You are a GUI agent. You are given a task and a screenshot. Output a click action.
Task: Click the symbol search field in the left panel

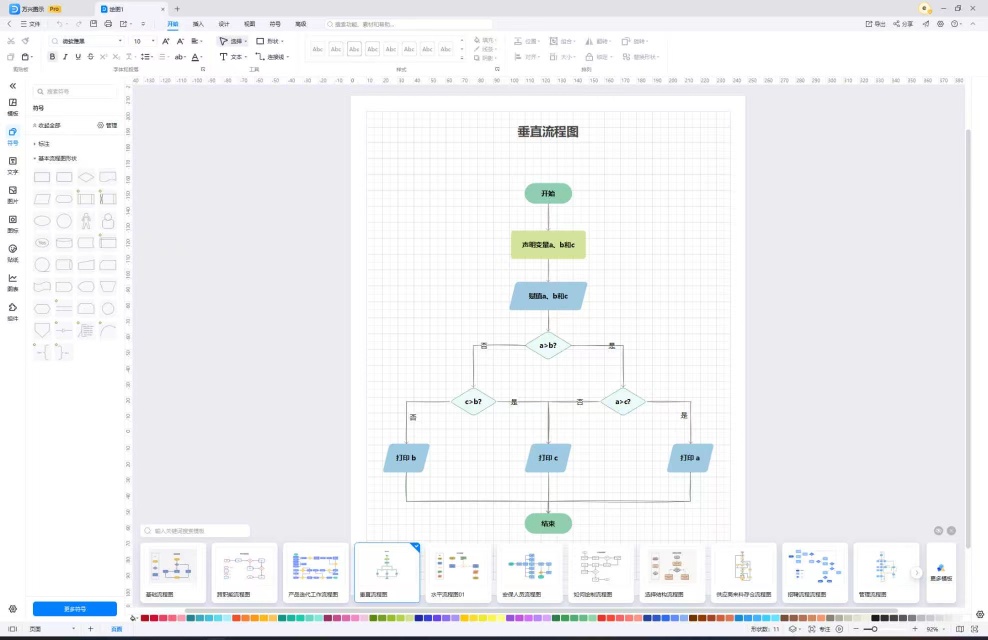coord(75,91)
